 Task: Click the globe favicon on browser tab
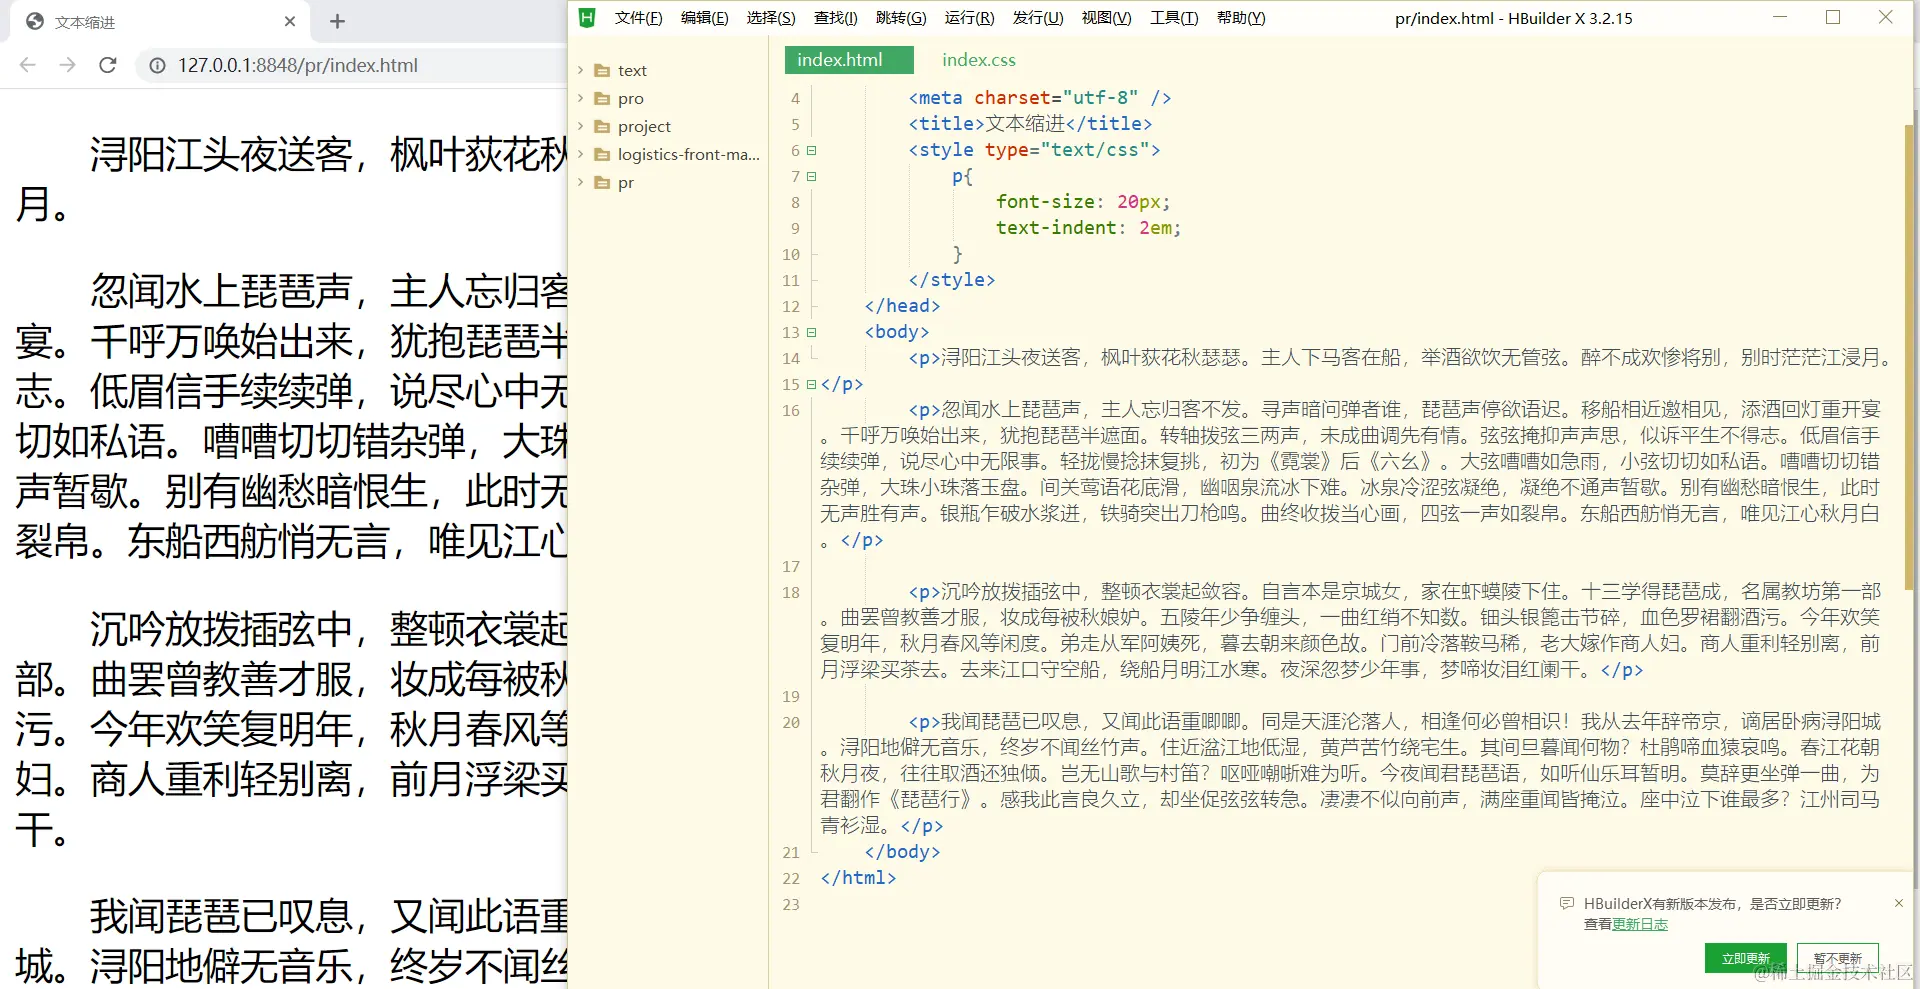pos(35,21)
